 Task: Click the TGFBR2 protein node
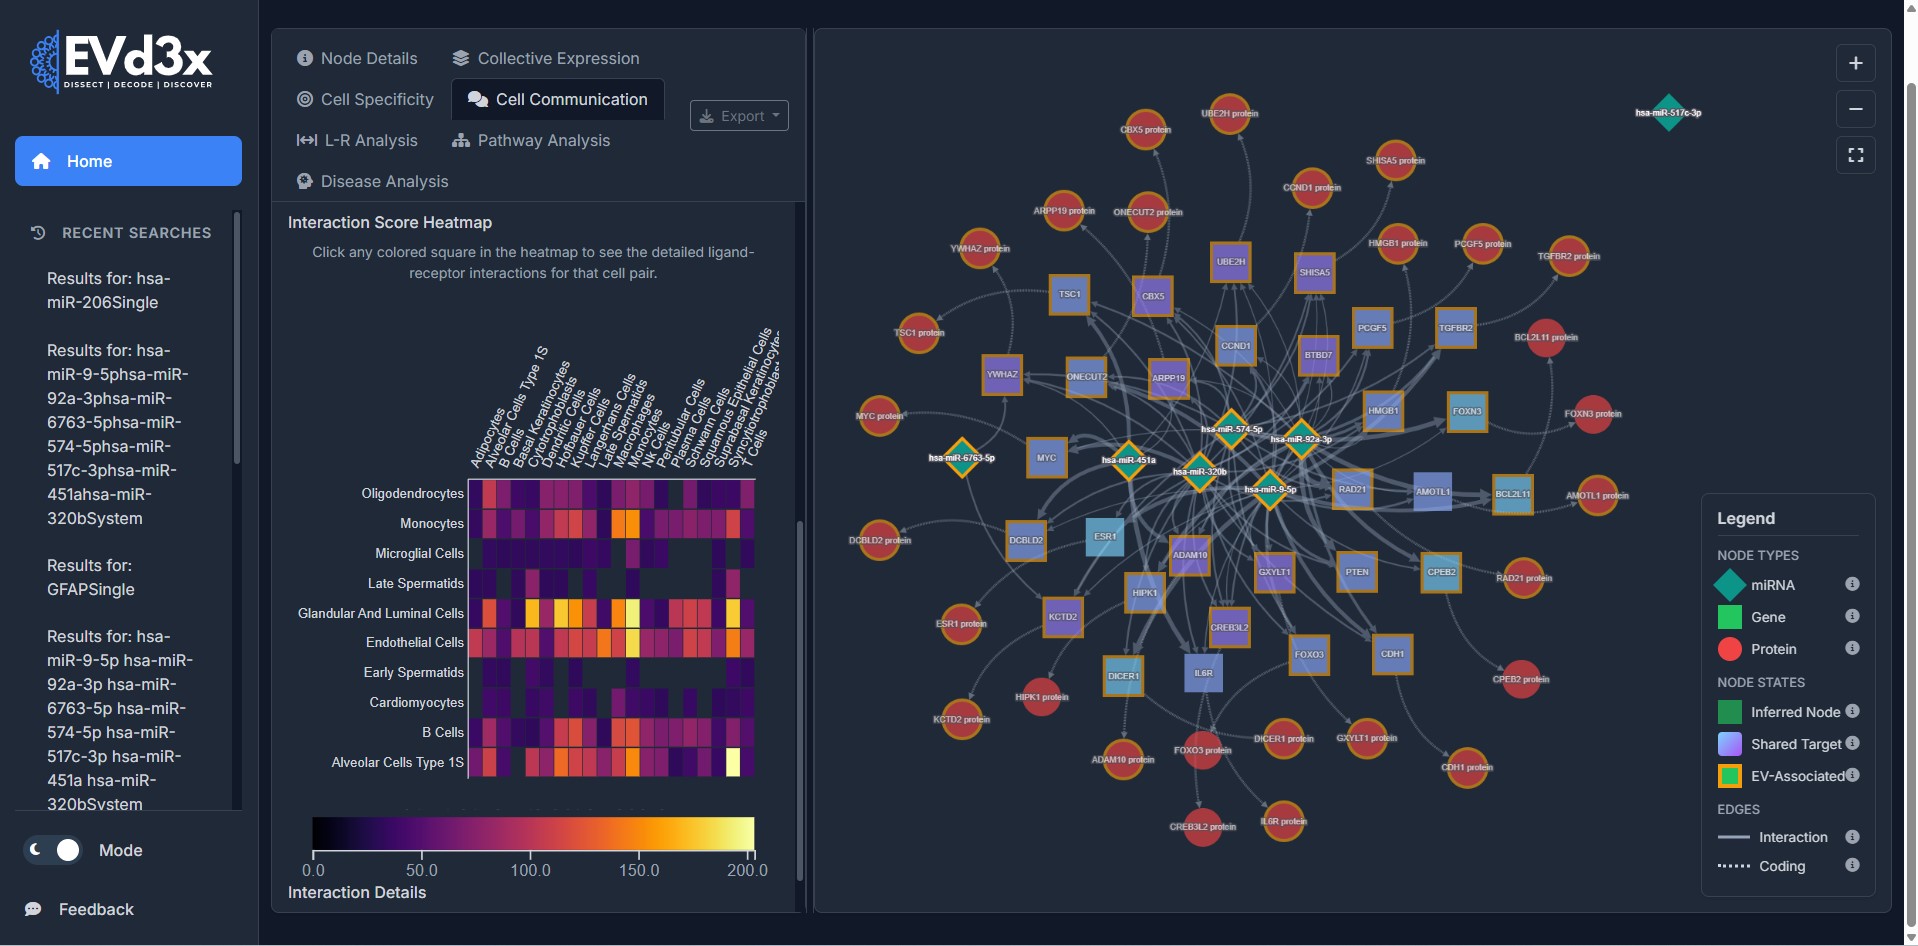pyautogui.click(x=1568, y=256)
